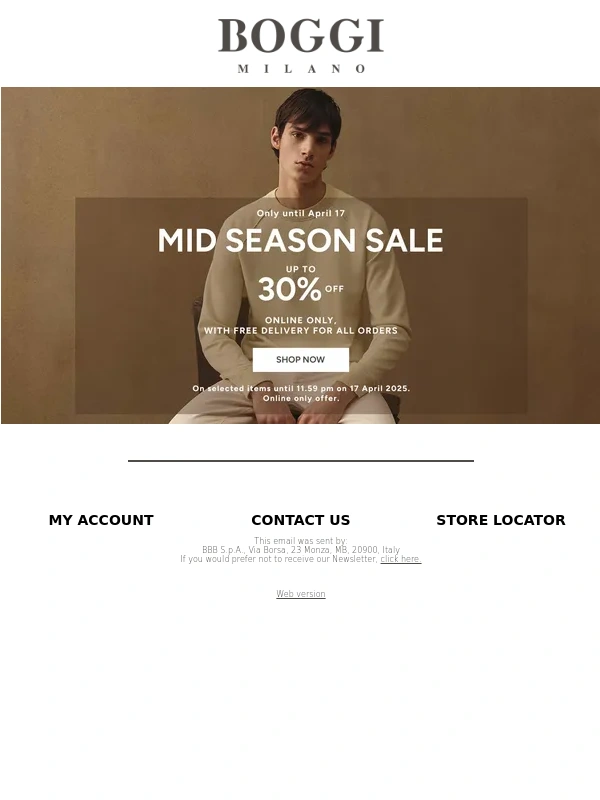Click the MILANO subtitle under the logo
The image size is (600, 800).
tap(301, 68)
